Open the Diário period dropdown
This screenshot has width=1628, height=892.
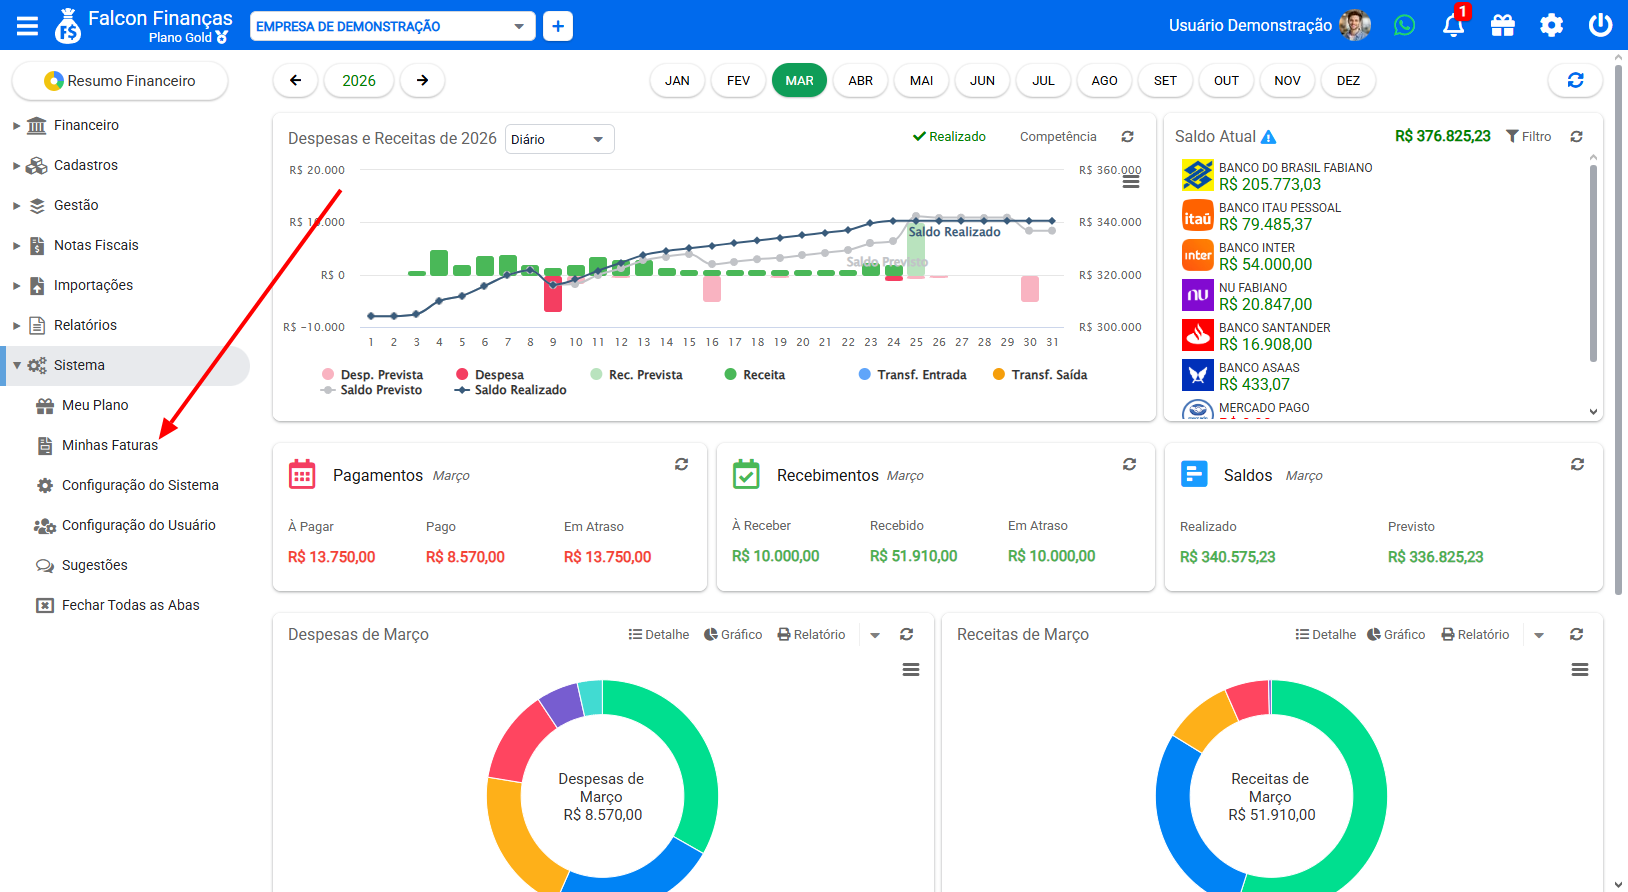tap(560, 139)
